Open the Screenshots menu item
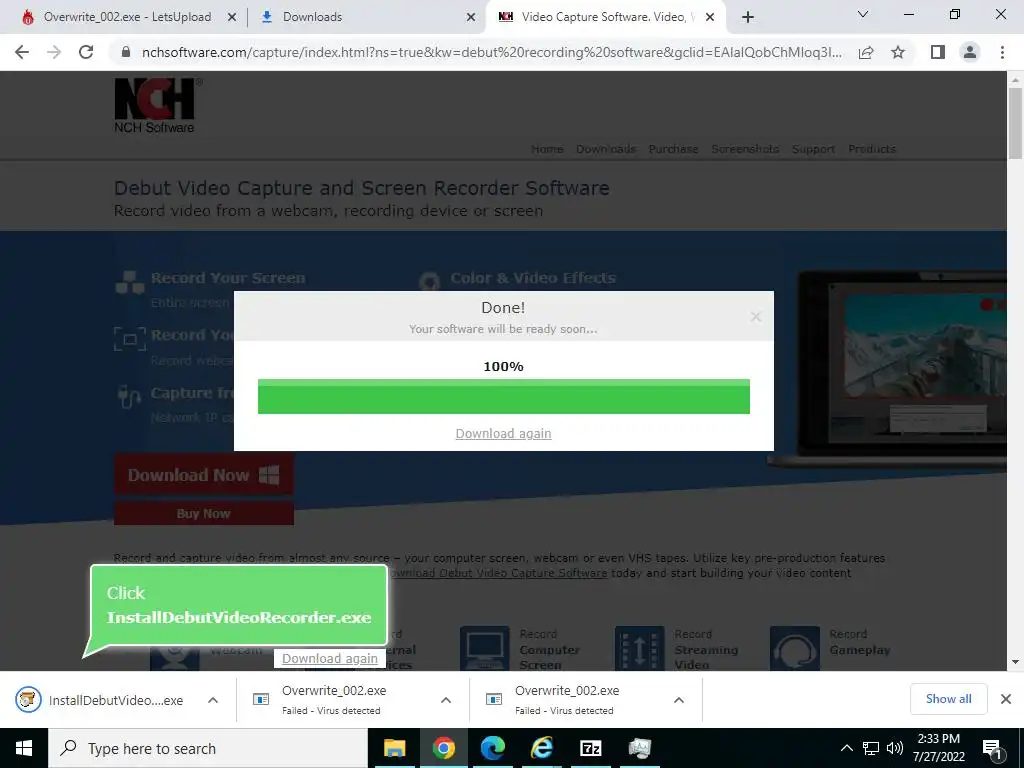 tap(745, 149)
